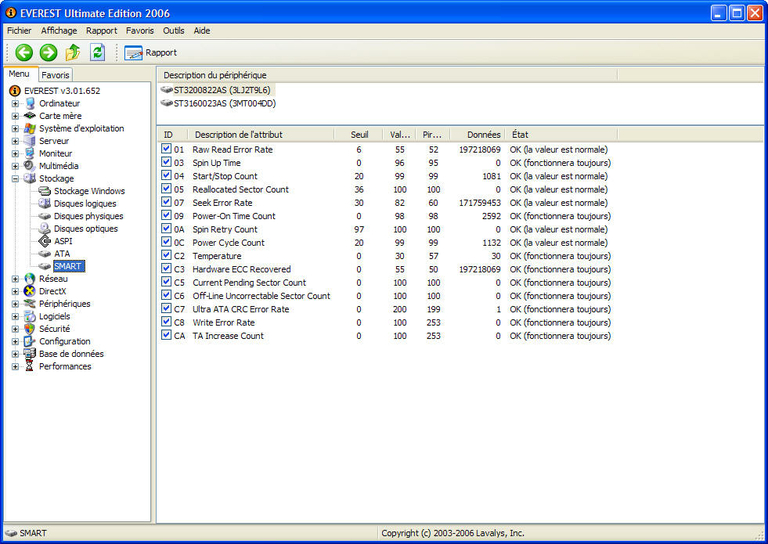This screenshot has height=544, width=768.
Task: Click the Serveur icon in the tree
Action: (30, 141)
